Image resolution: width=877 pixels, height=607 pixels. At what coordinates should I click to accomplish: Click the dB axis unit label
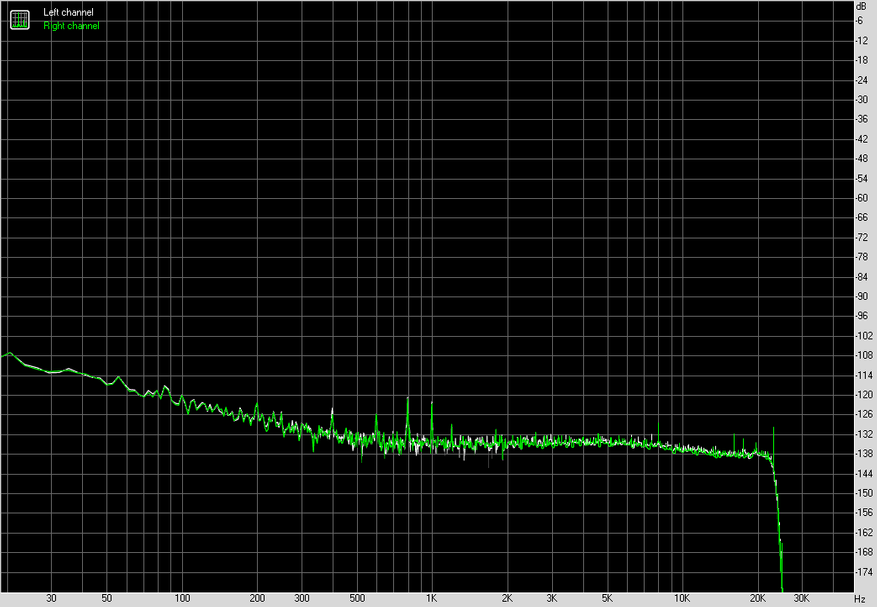(861, 6)
